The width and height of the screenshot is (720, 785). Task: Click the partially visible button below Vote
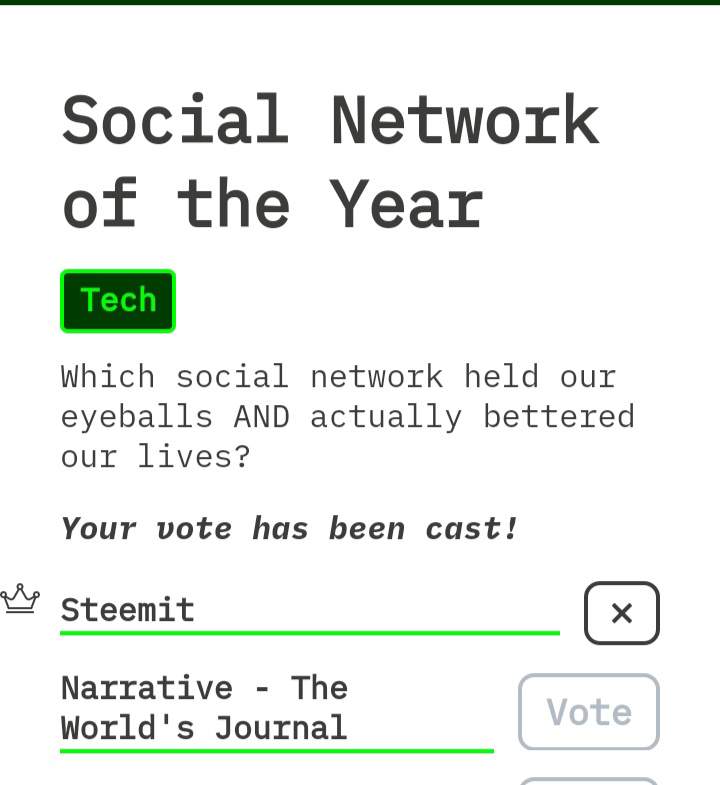pyautogui.click(x=589, y=781)
